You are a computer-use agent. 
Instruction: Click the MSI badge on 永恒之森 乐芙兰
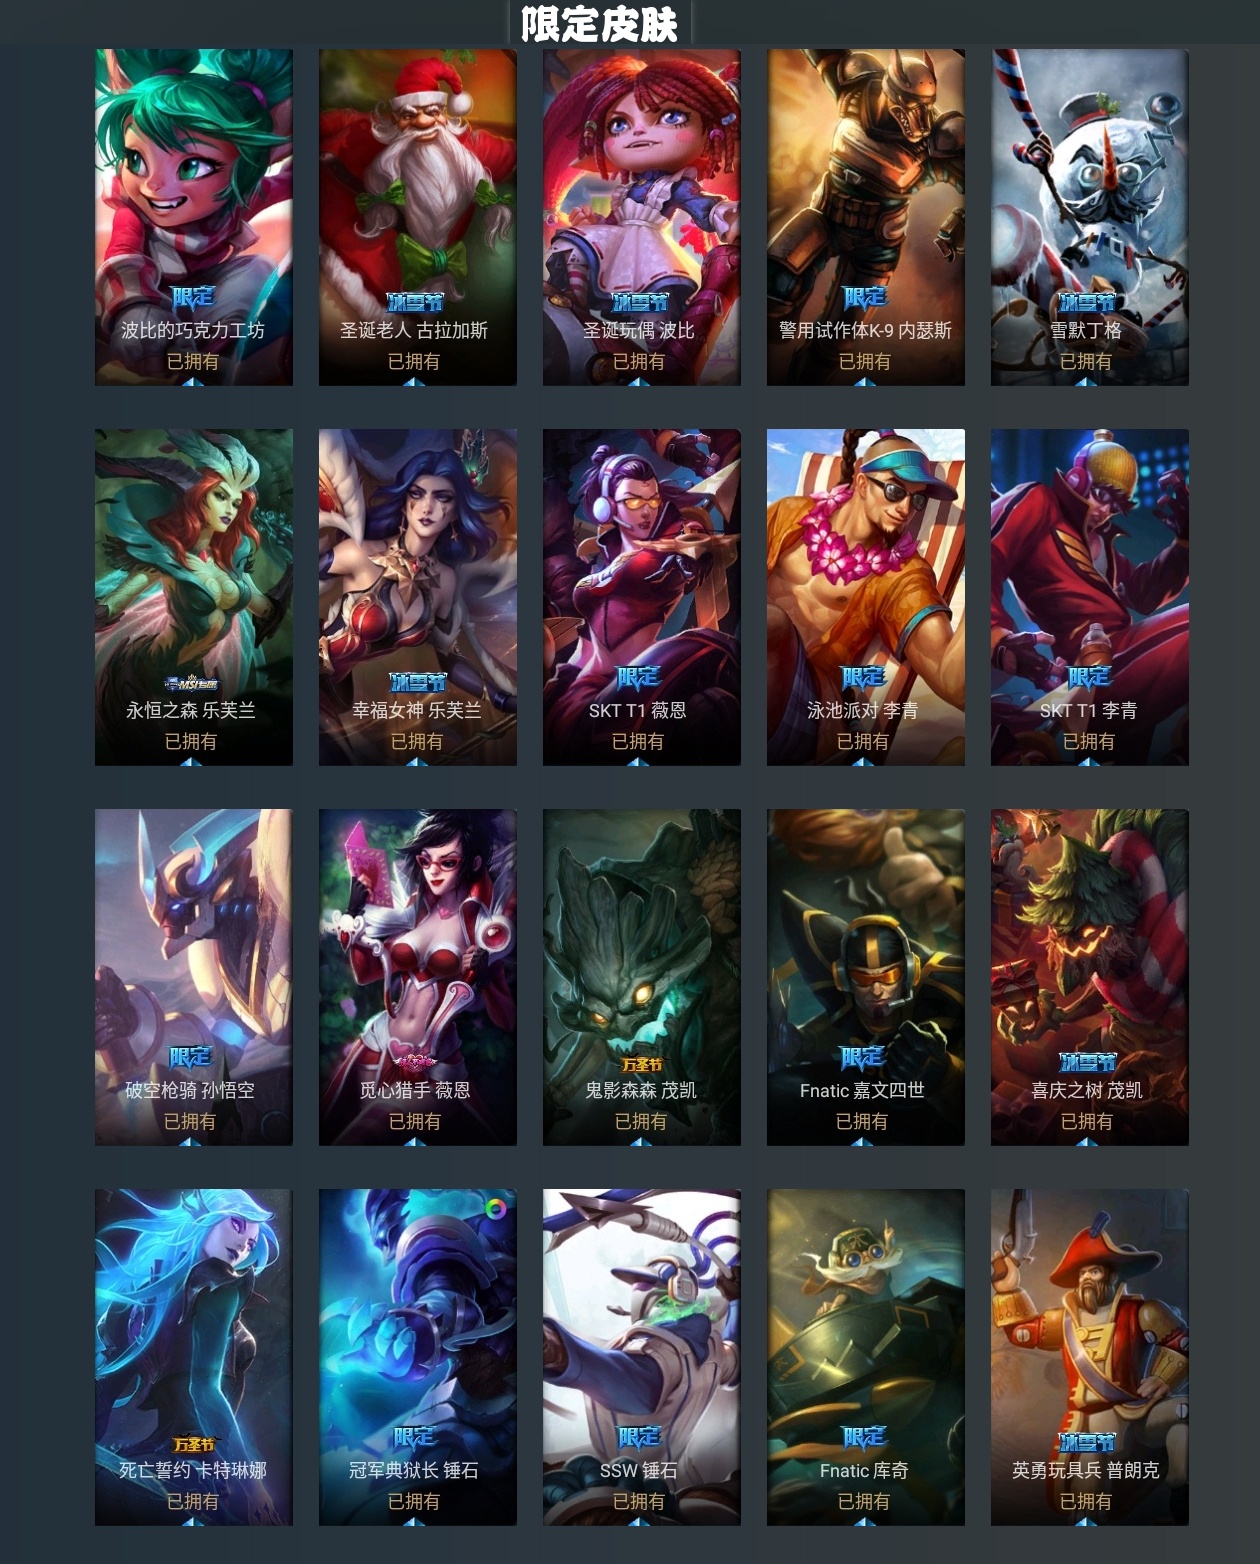(191, 684)
